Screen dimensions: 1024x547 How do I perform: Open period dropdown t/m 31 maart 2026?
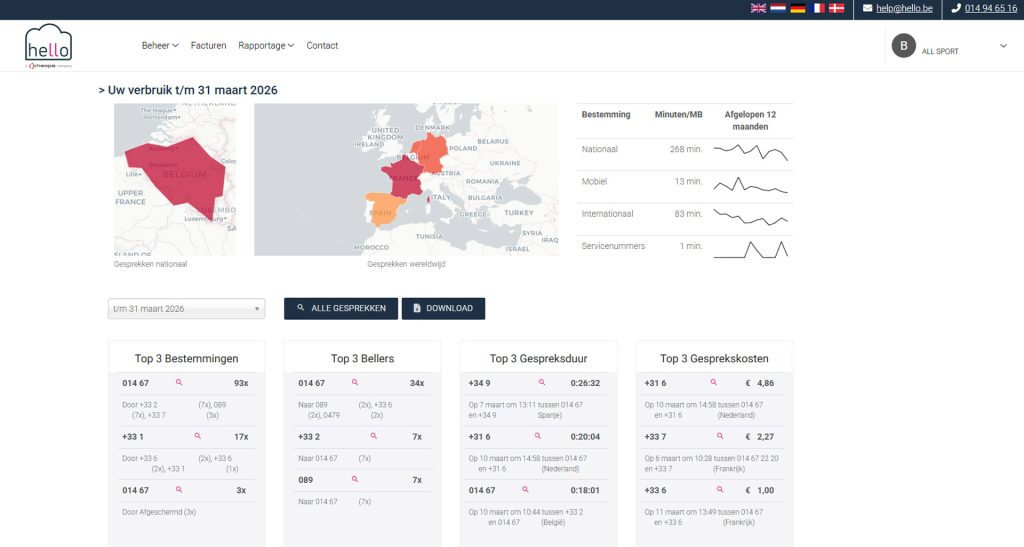click(x=186, y=309)
